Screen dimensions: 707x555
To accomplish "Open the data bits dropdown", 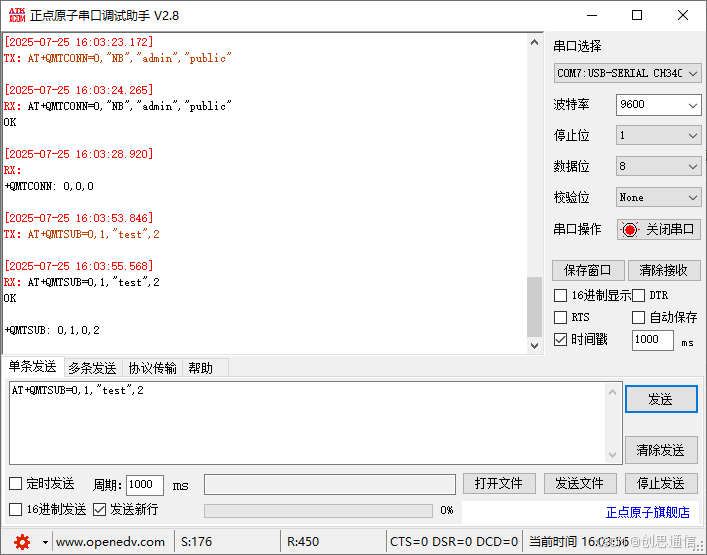I will point(658,166).
